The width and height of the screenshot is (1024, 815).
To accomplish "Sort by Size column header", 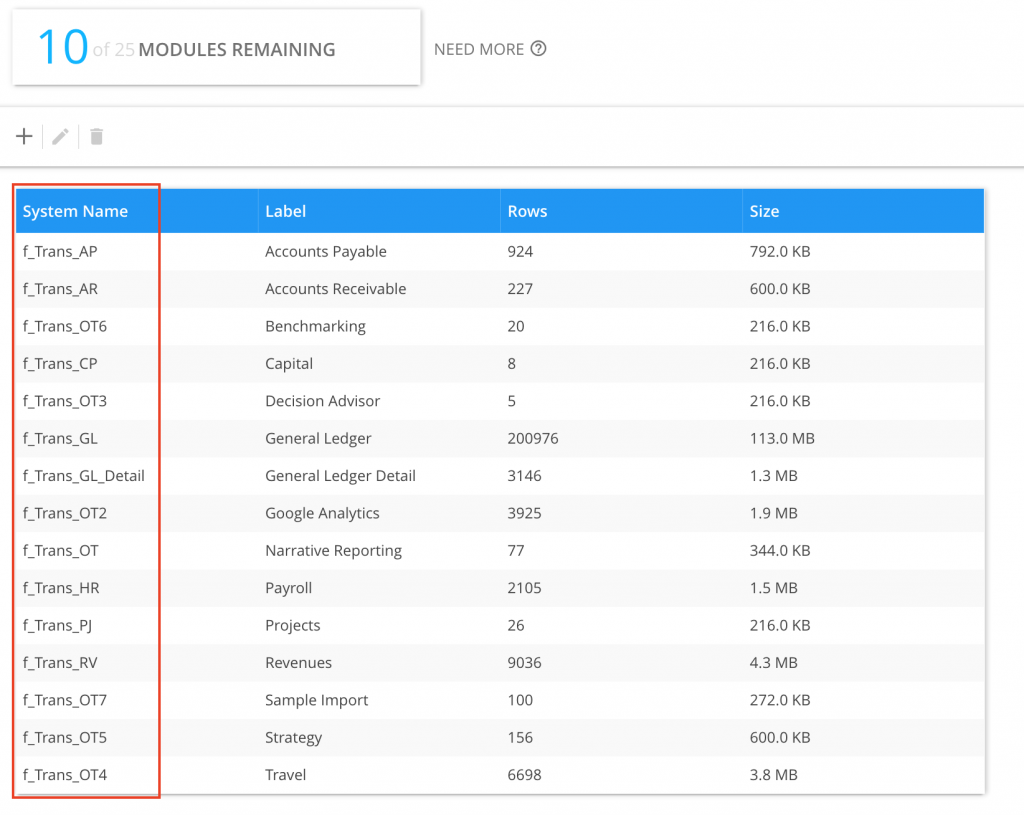I will pos(764,211).
